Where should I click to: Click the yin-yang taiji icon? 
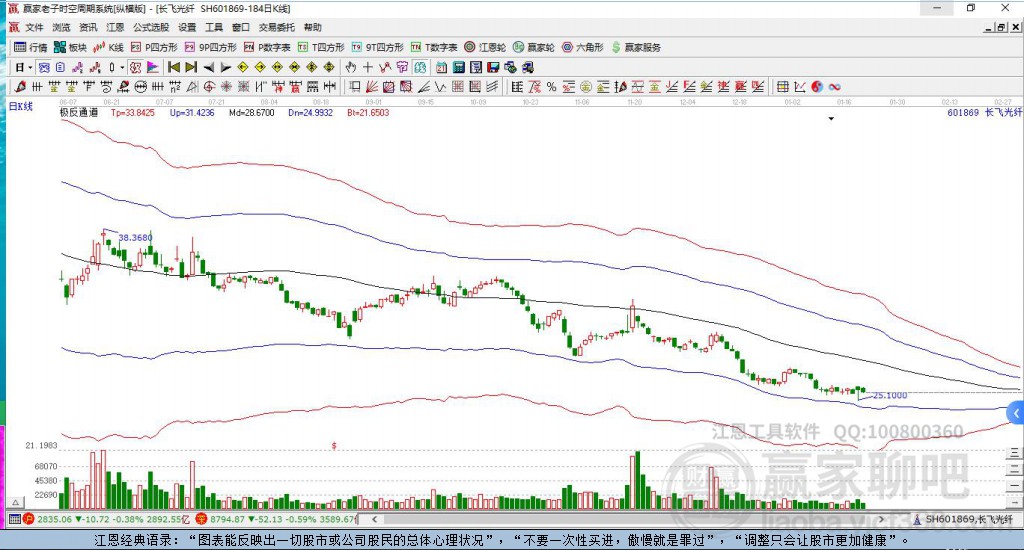[817, 87]
